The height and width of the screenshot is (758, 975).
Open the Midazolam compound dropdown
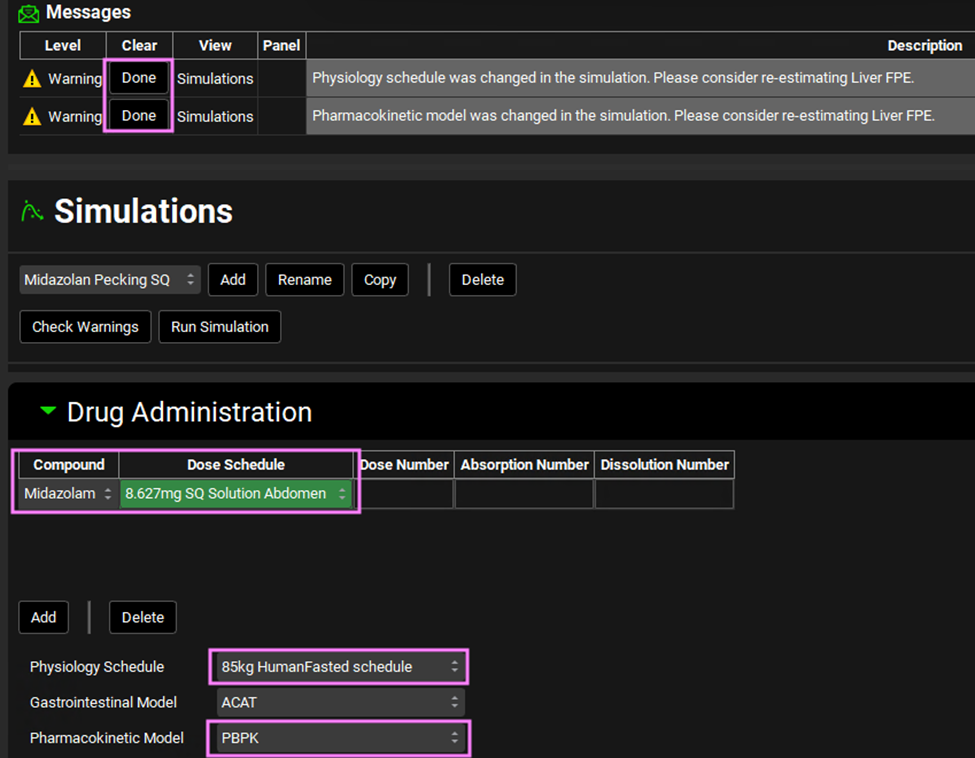[68, 494]
